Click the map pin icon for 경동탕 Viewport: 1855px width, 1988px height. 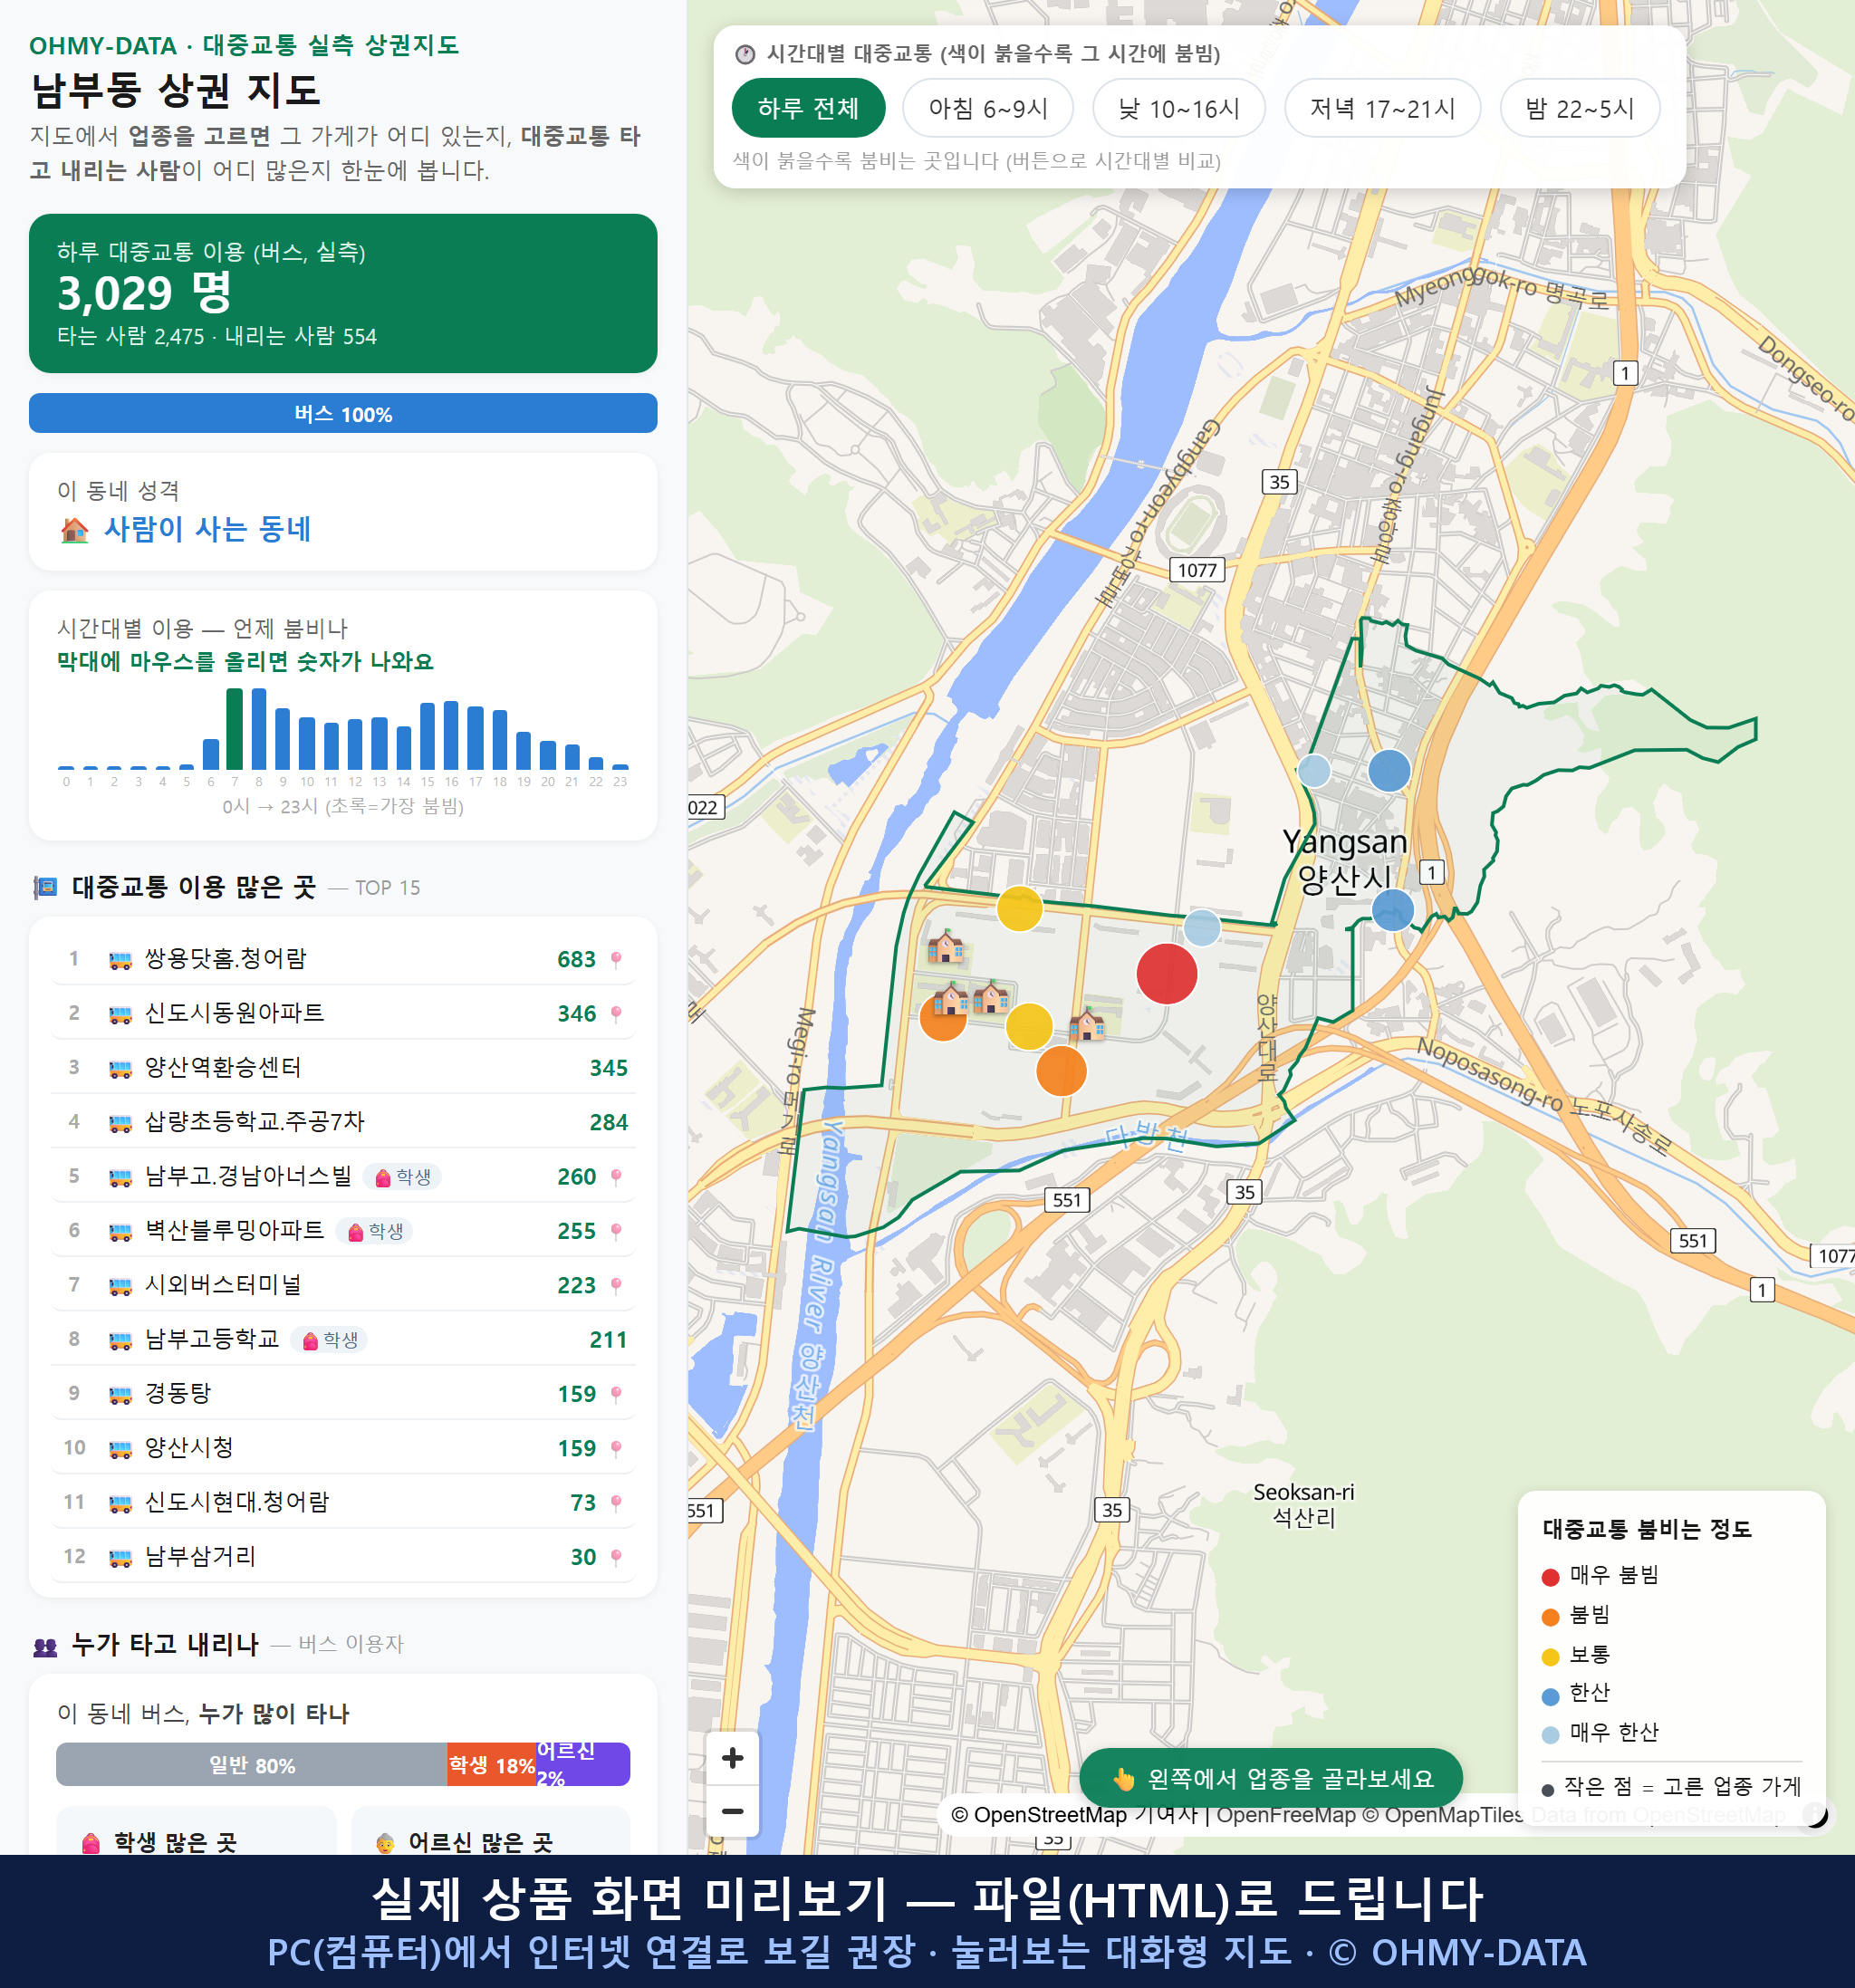(x=616, y=1394)
